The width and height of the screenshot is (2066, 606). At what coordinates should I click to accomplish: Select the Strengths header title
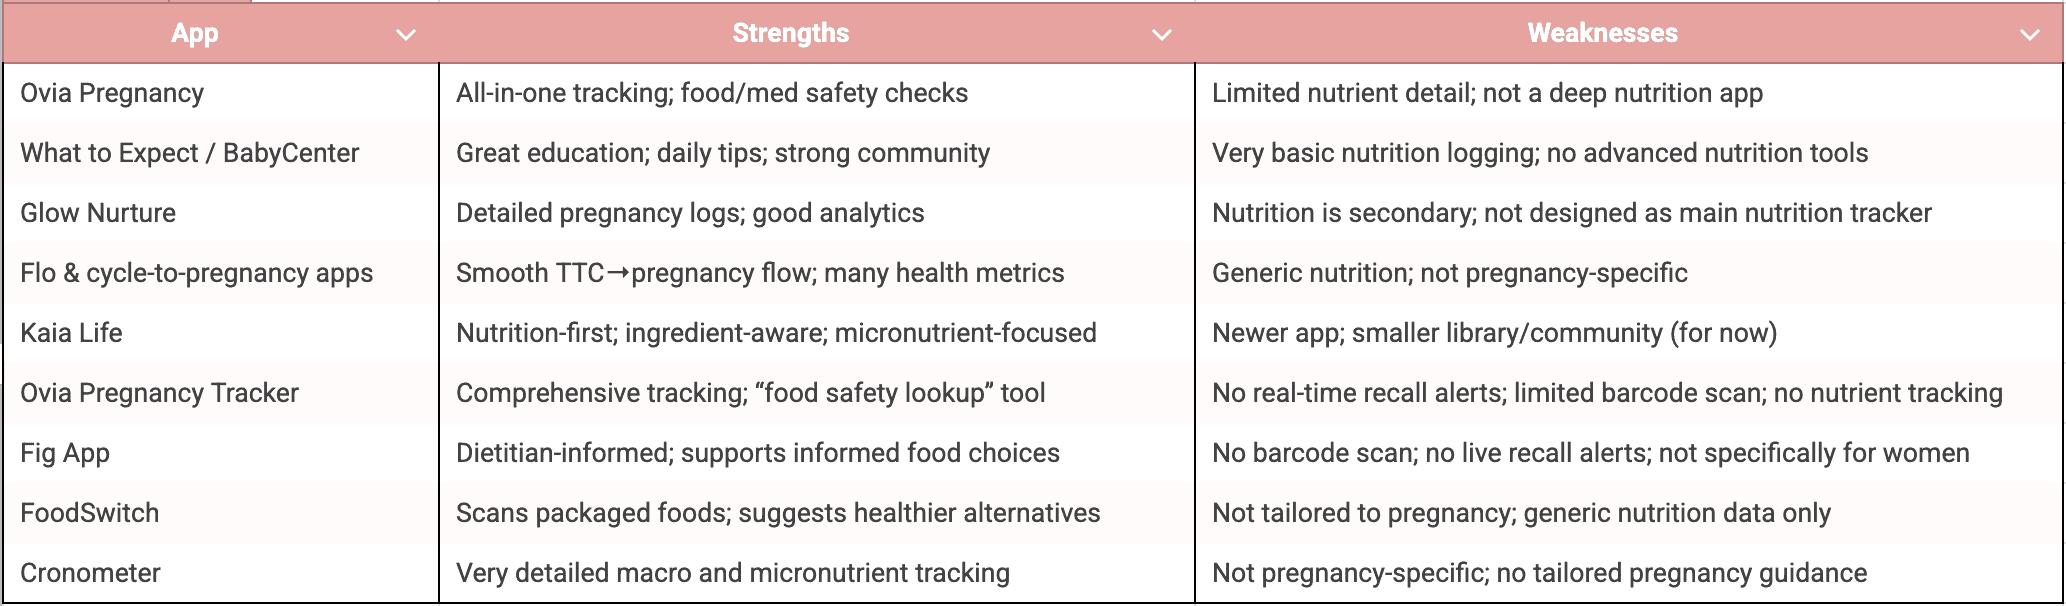(x=790, y=33)
